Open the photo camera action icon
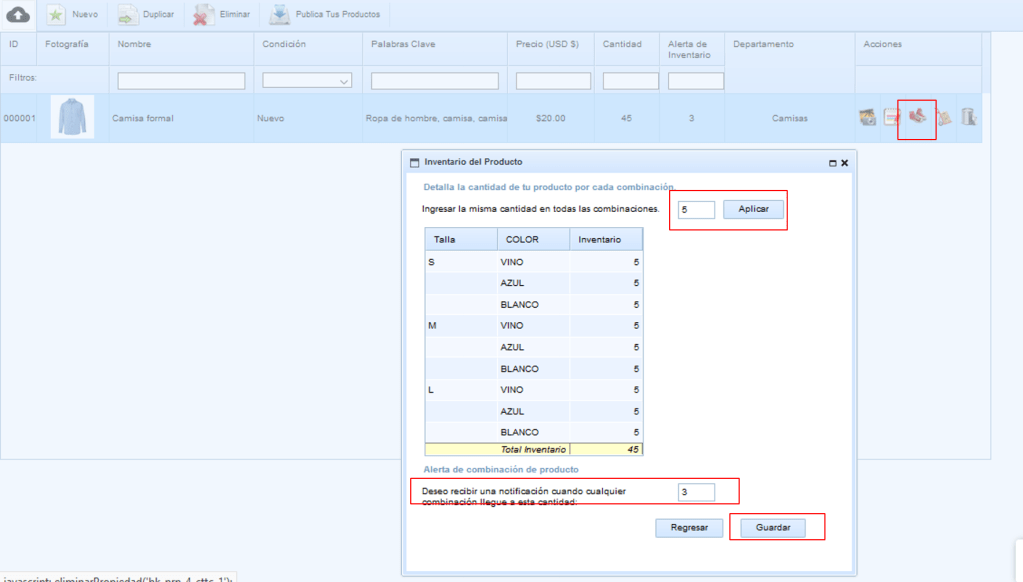Viewport: 1023px width, 582px height. tap(868, 118)
